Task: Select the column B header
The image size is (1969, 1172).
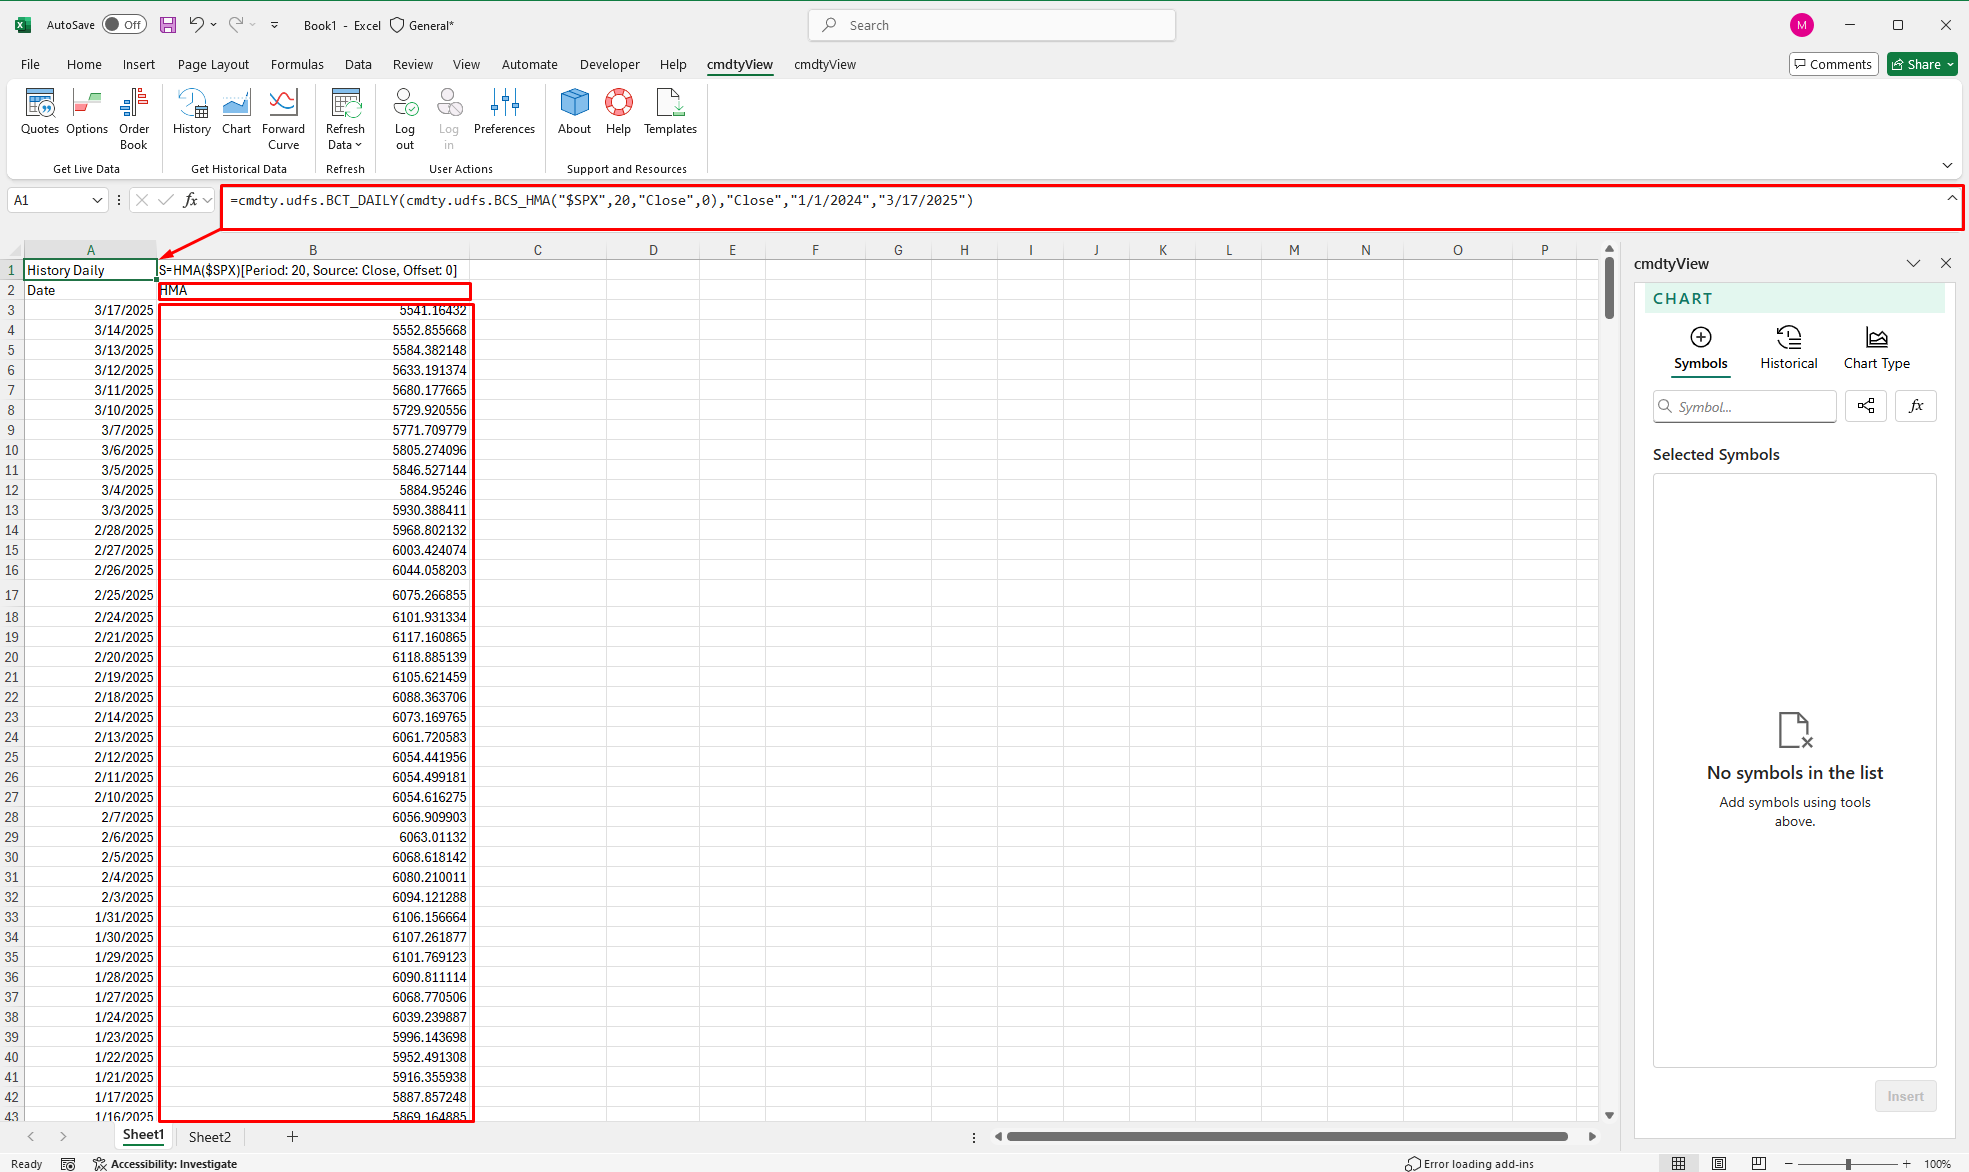Action: (313, 250)
